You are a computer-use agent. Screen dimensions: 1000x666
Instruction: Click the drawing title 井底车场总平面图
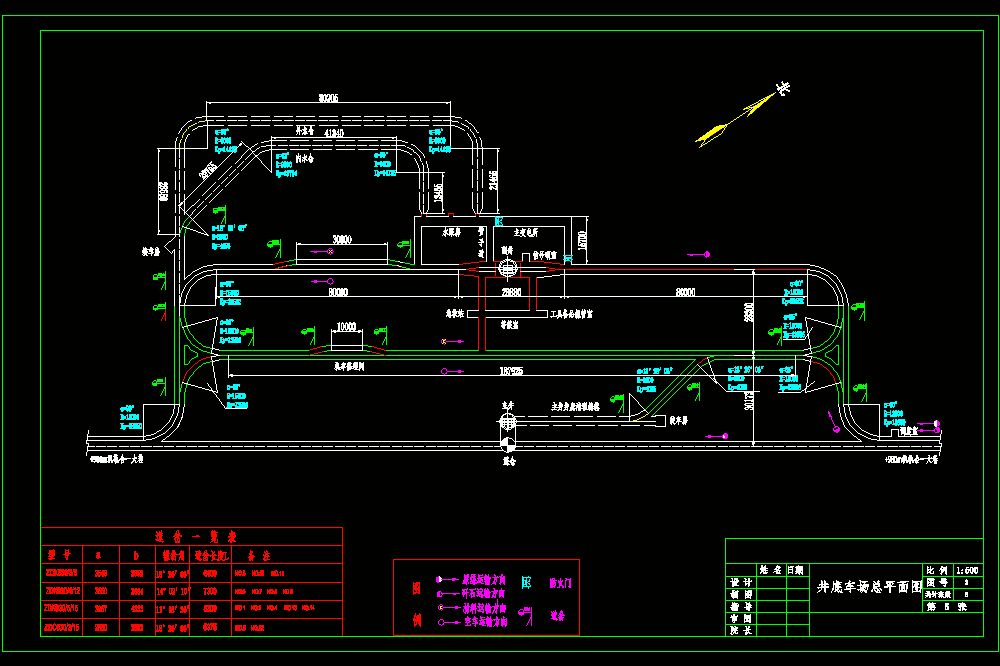coord(869,587)
